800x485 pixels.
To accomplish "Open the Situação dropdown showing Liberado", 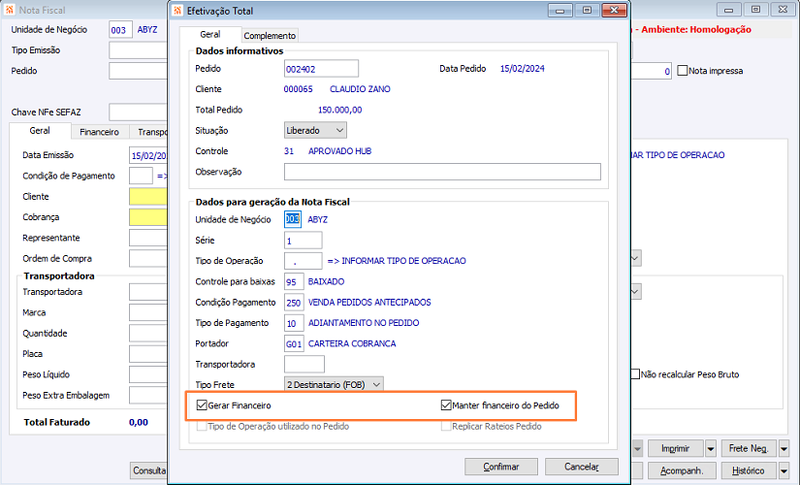I will [x=315, y=131].
